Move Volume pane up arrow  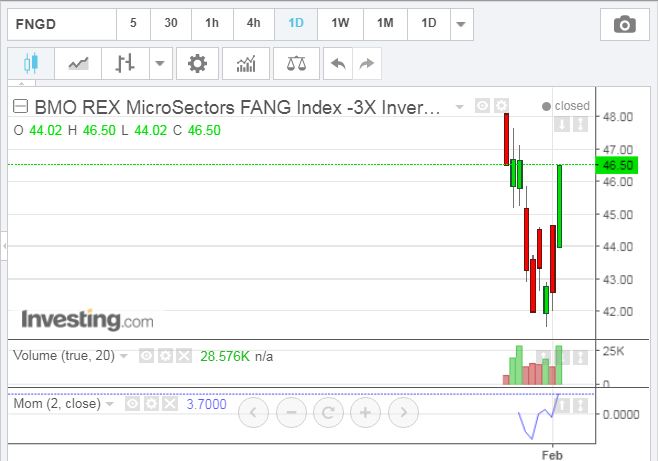point(543,357)
